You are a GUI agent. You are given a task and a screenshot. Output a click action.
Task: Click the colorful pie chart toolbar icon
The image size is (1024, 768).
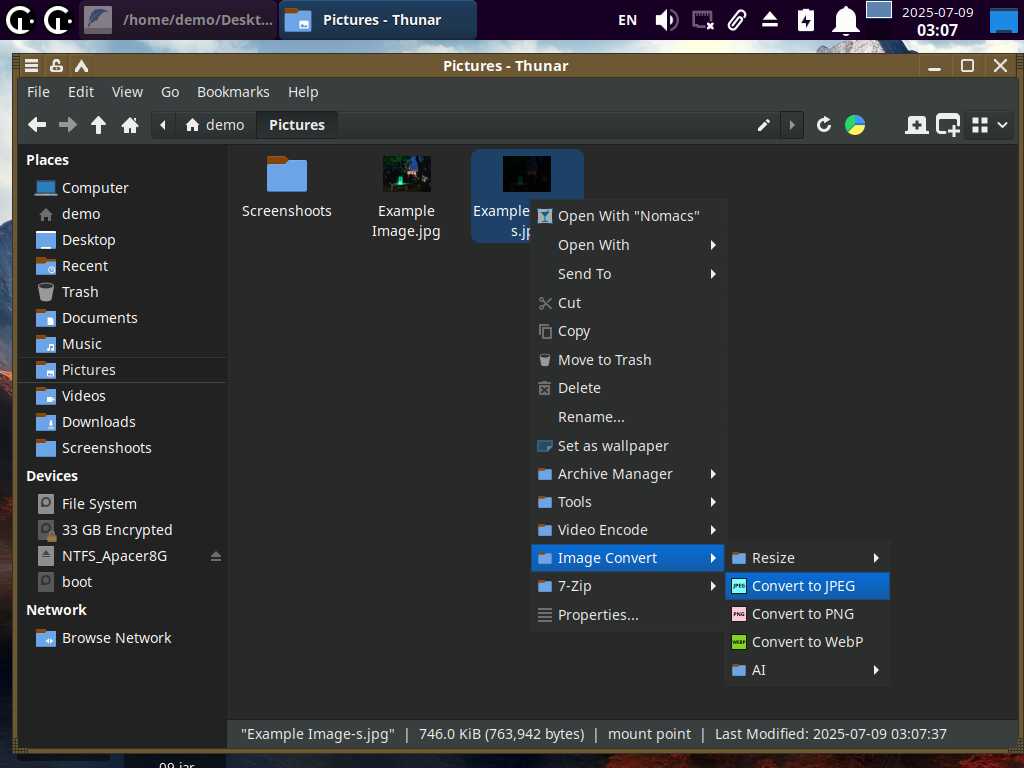pyautogui.click(x=855, y=125)
